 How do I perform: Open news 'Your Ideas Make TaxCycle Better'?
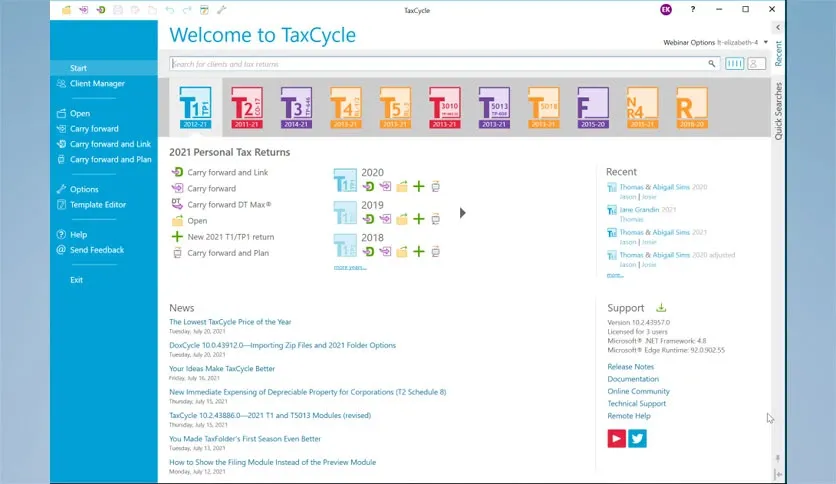(222, 369)
